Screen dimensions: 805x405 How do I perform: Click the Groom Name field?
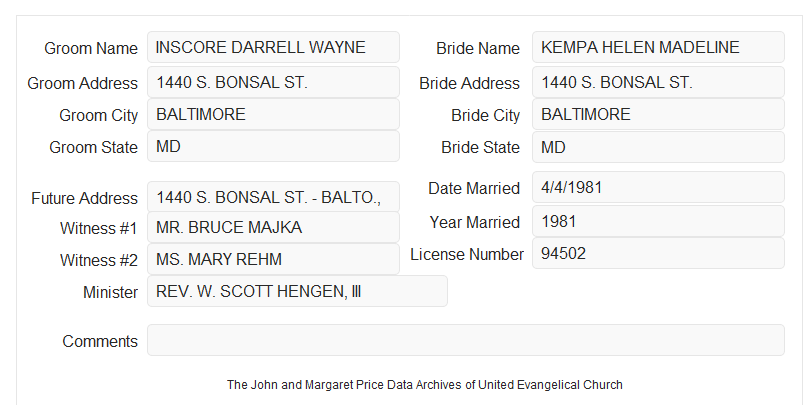point(273,47)
